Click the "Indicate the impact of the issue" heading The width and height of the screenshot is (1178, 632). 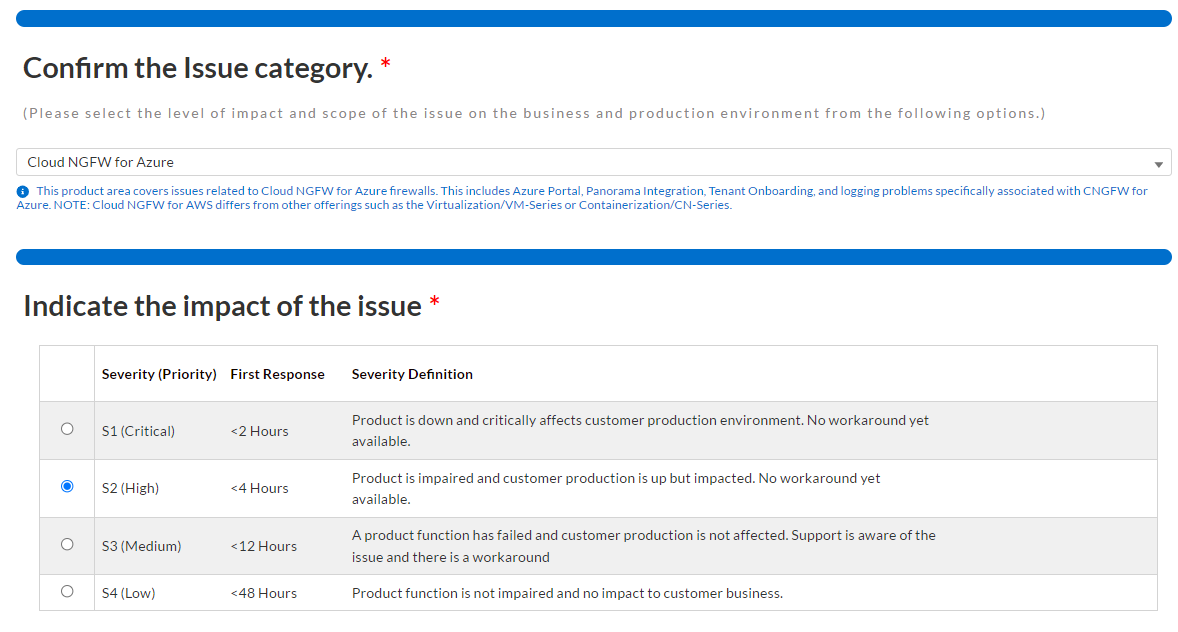[222, 306]
